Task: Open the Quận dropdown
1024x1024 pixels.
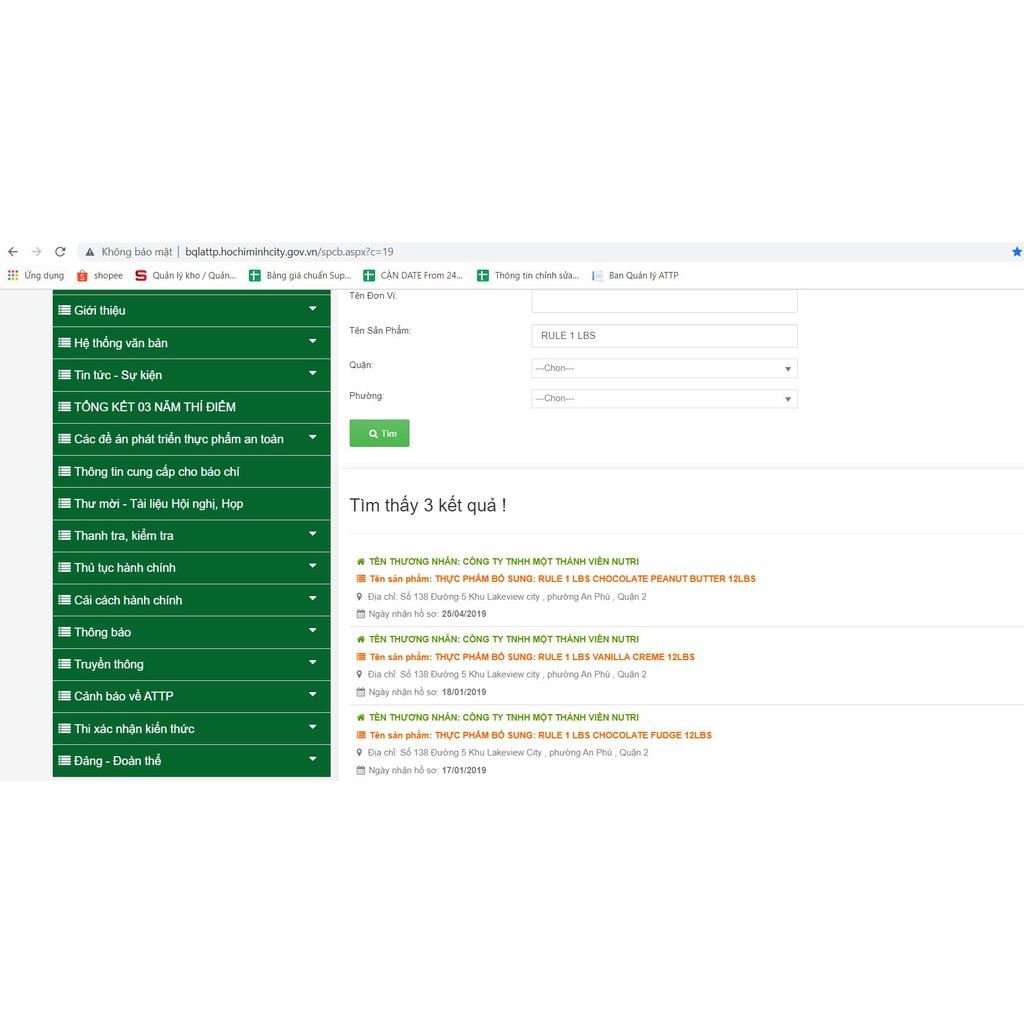Action: (664, 368)
